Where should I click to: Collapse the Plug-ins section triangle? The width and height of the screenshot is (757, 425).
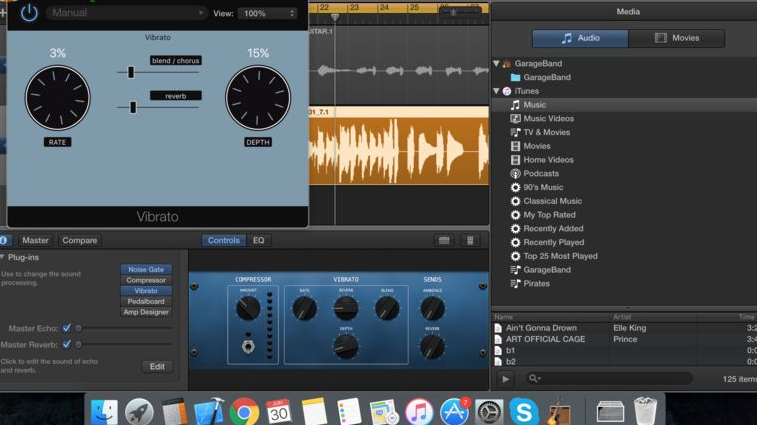(x=3, y=257)
